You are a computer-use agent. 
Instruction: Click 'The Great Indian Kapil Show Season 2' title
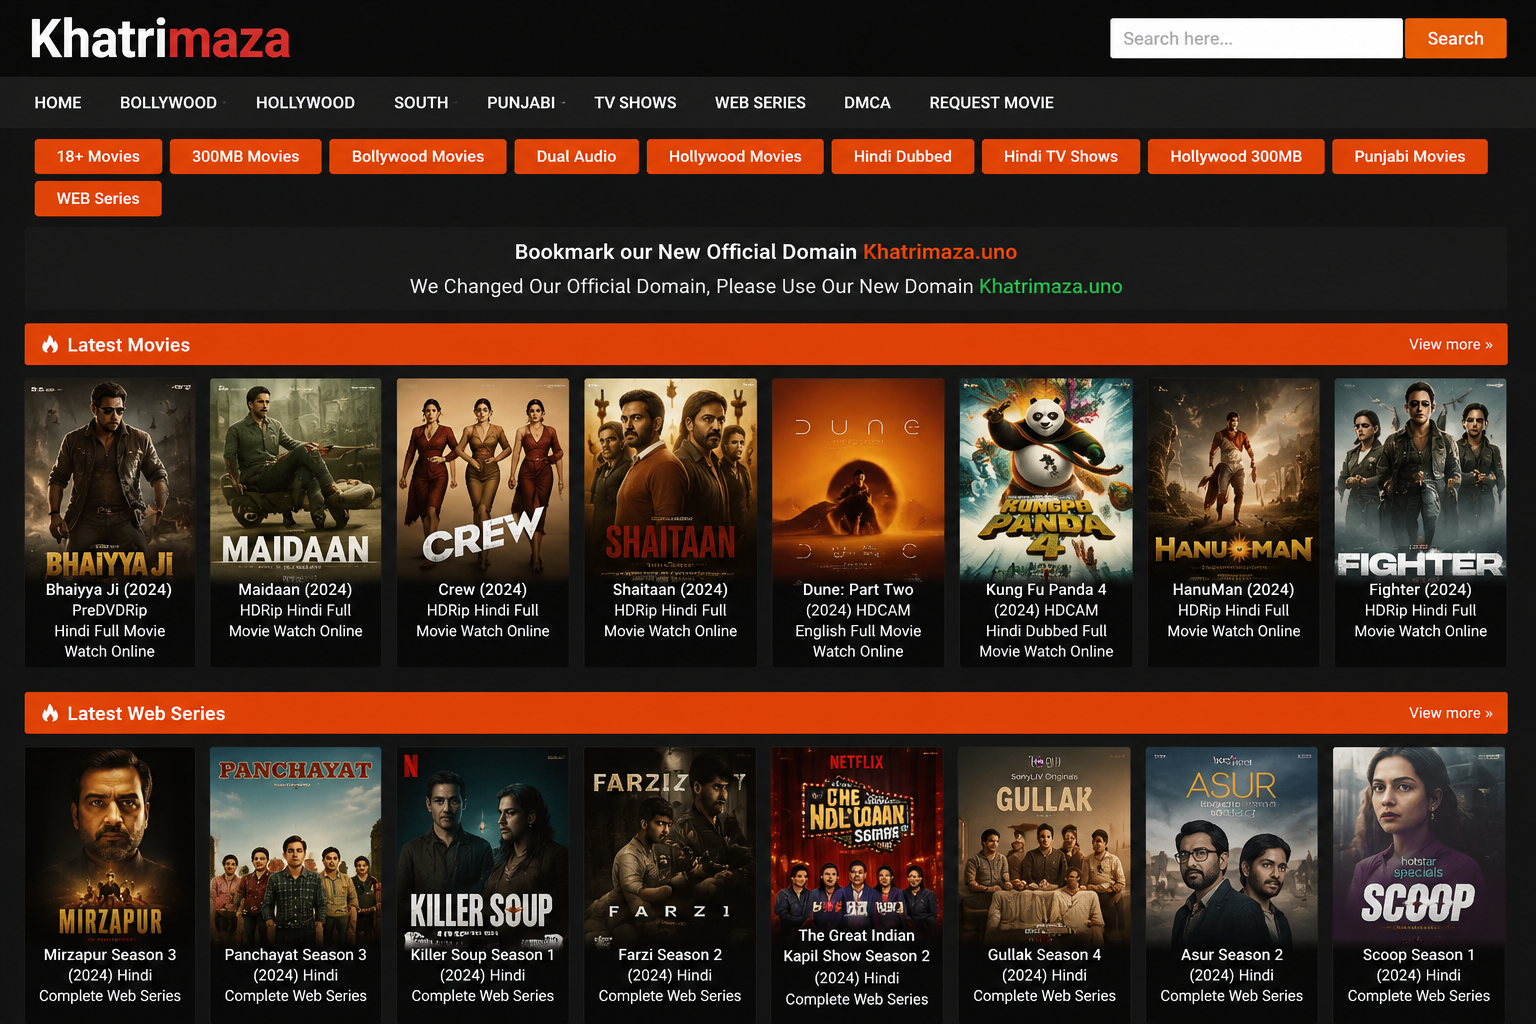[857, 946]
